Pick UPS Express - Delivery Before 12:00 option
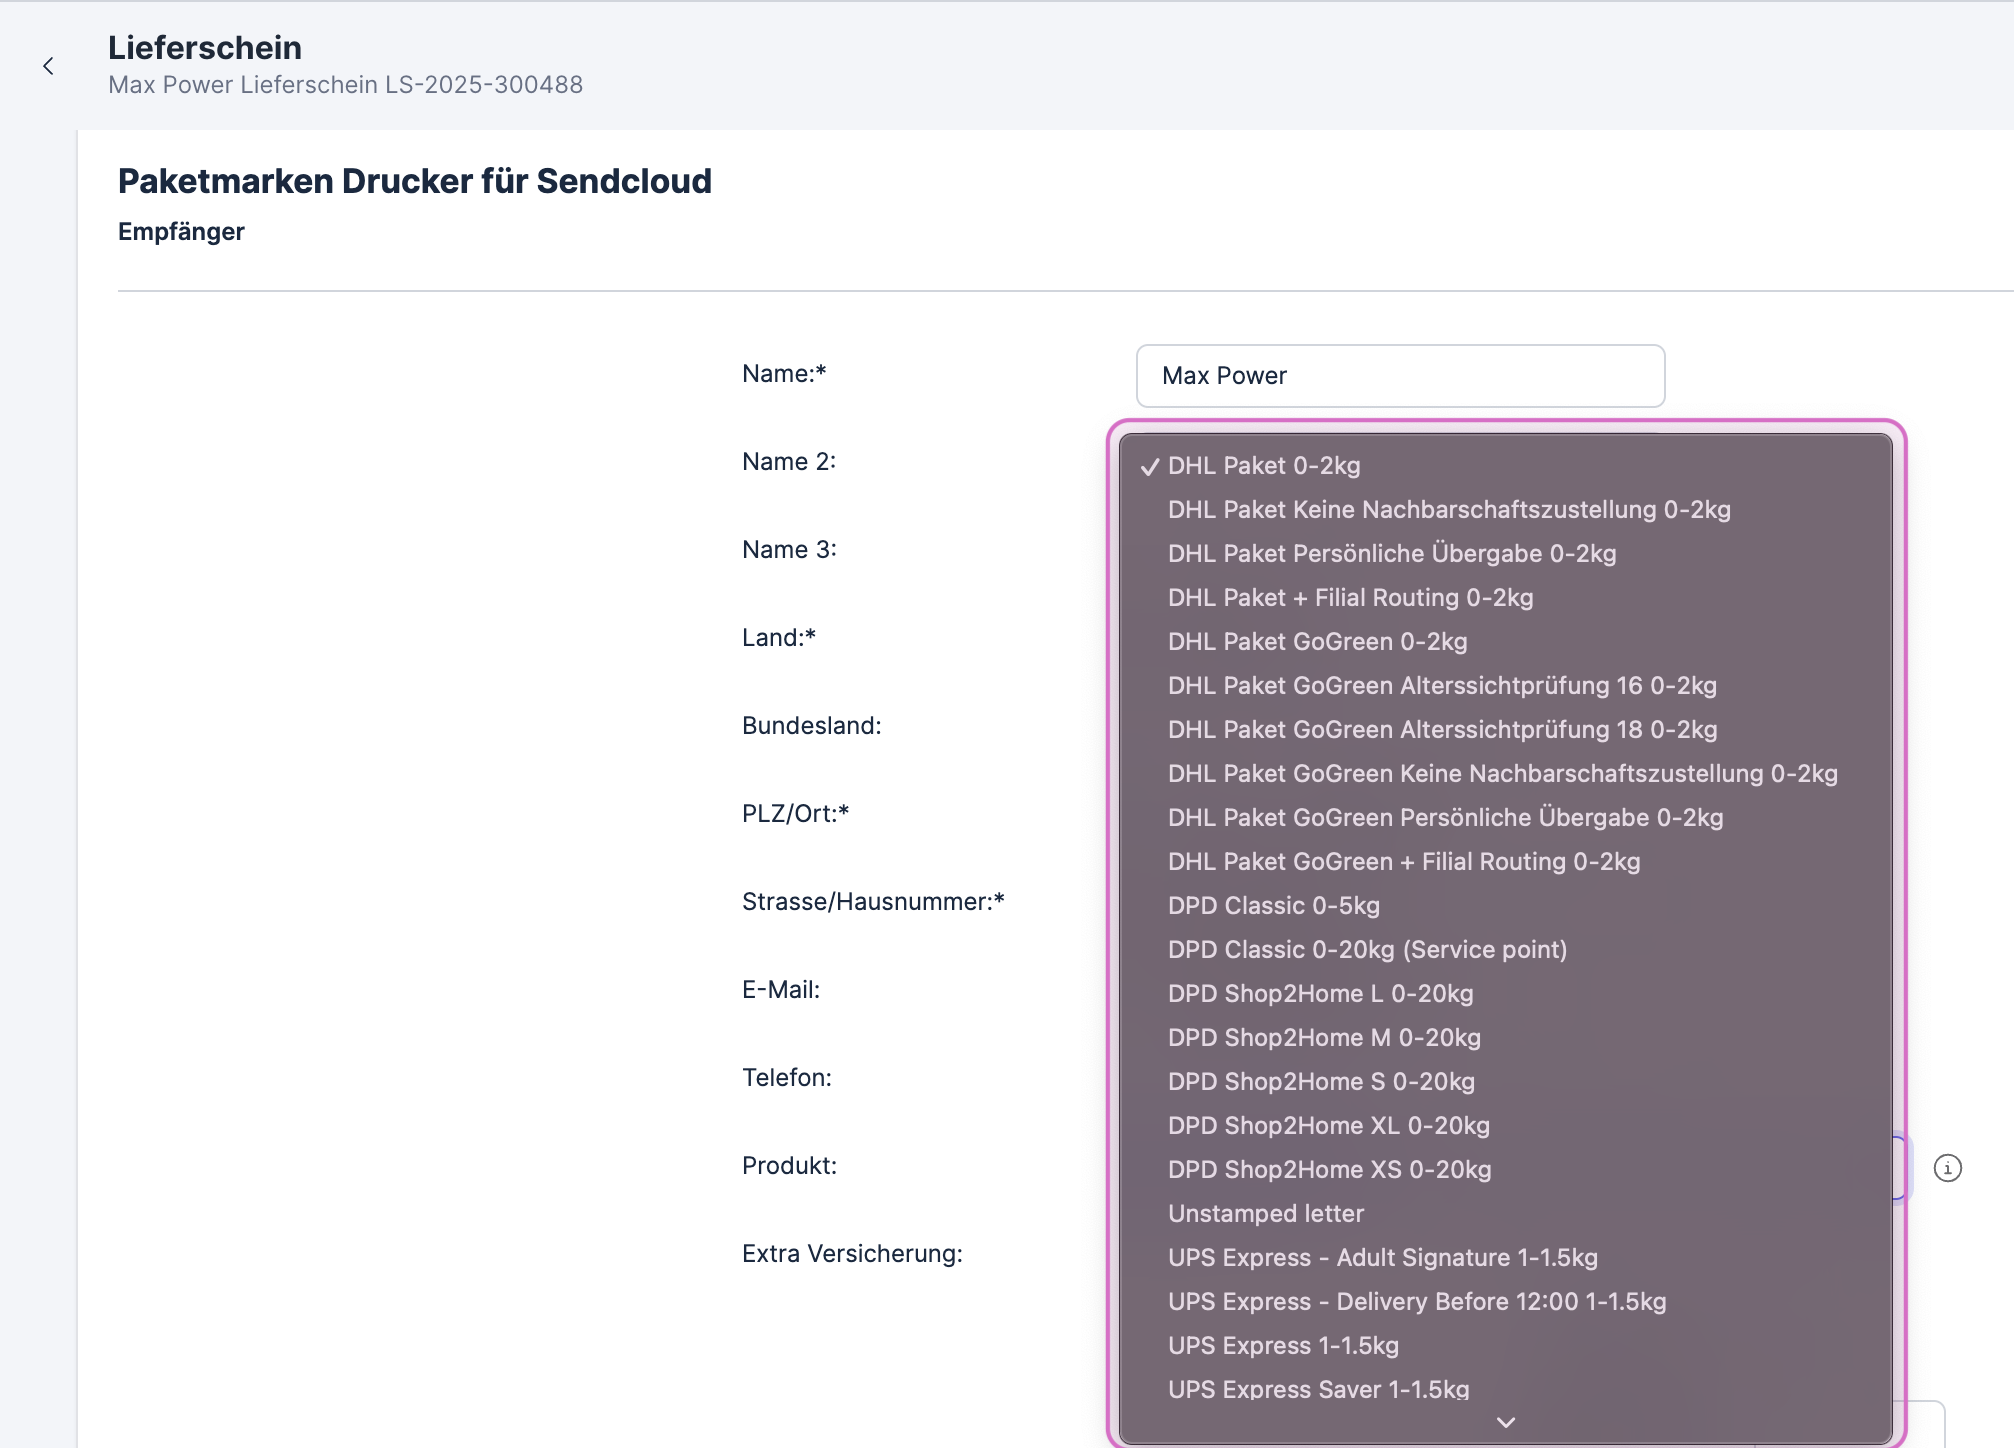2014x1448 pixels. [x=1416, y=1301]
